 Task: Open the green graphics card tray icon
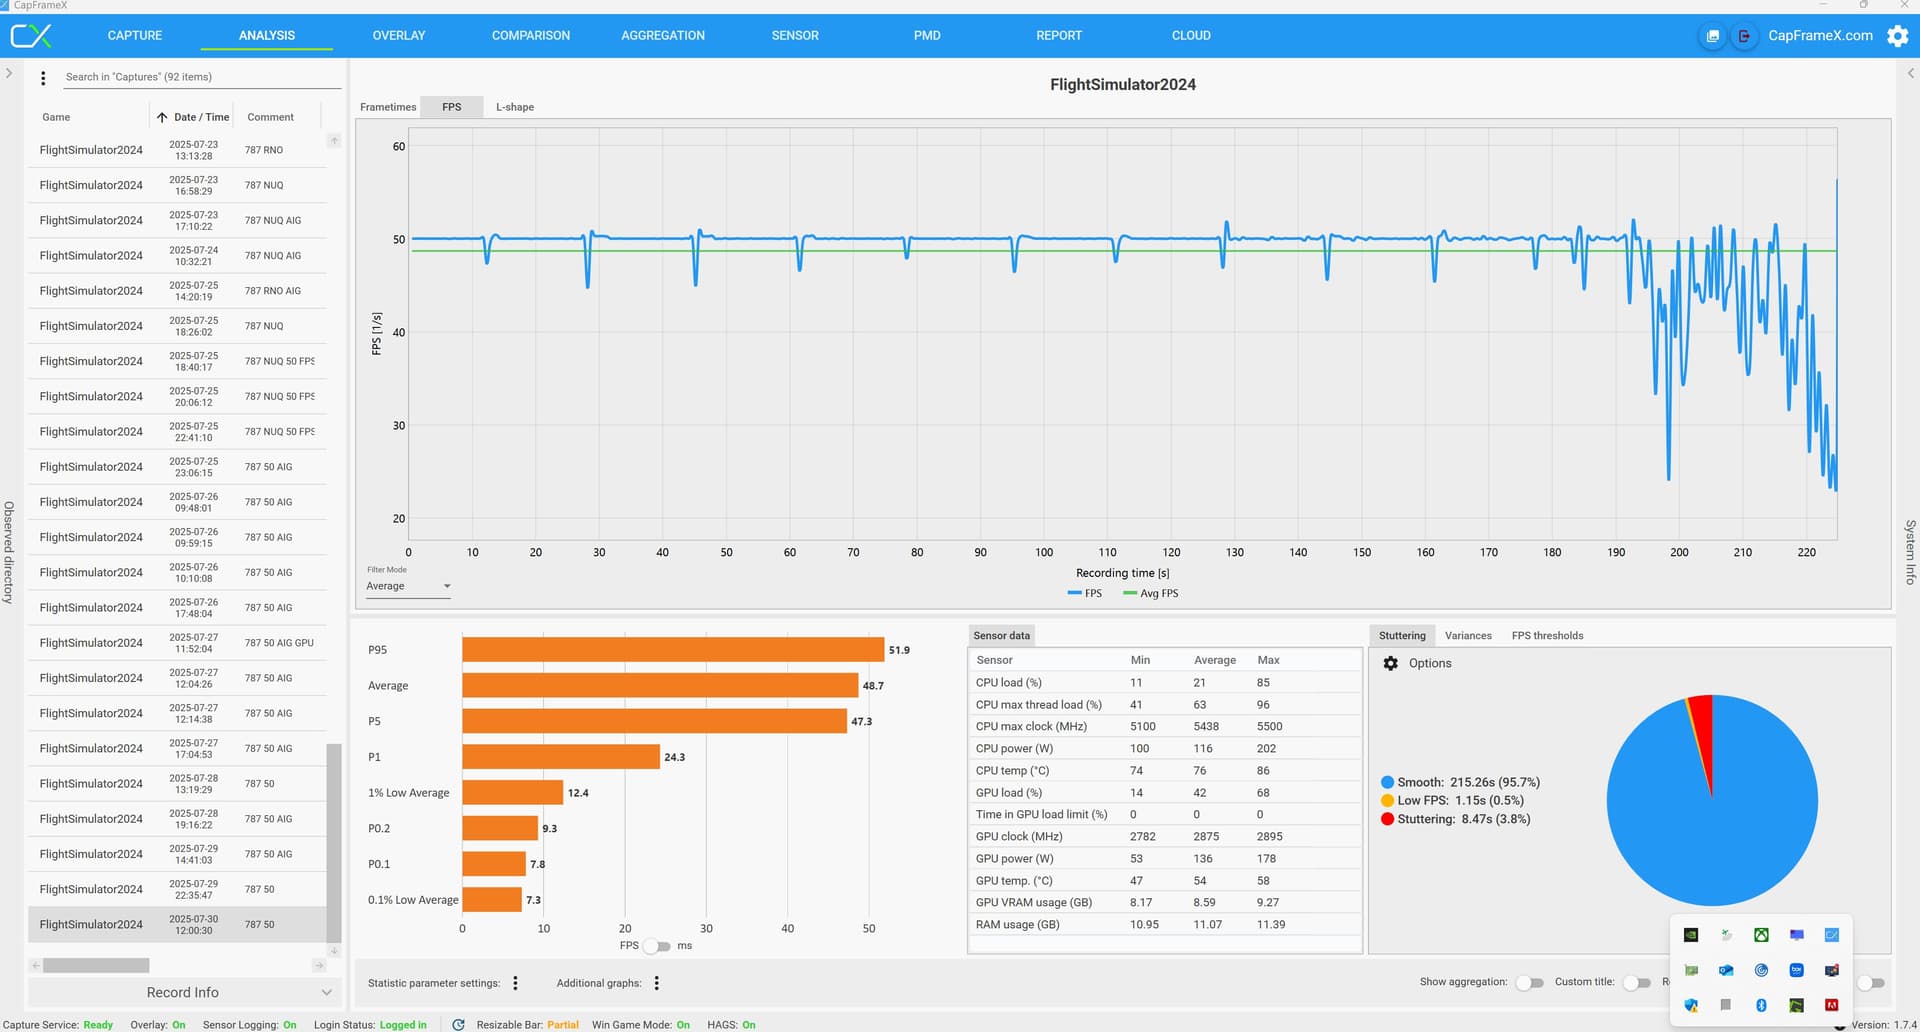coord(1691,970)
